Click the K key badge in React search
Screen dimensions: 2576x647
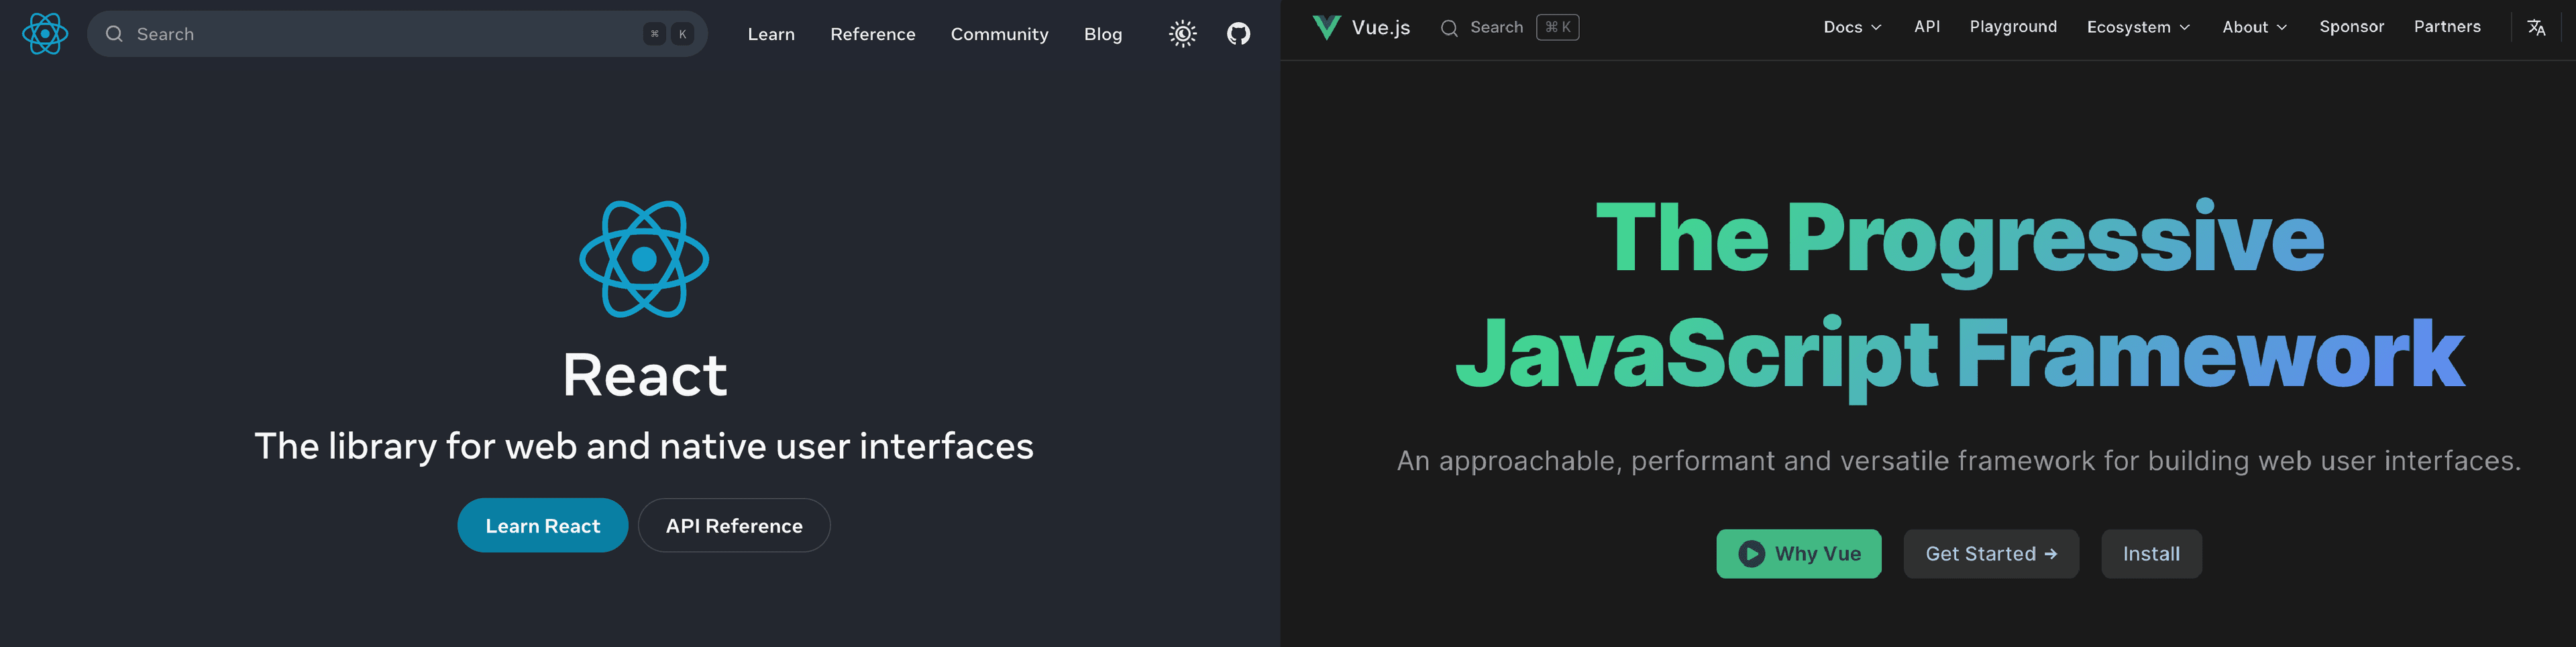pos(682,34)
